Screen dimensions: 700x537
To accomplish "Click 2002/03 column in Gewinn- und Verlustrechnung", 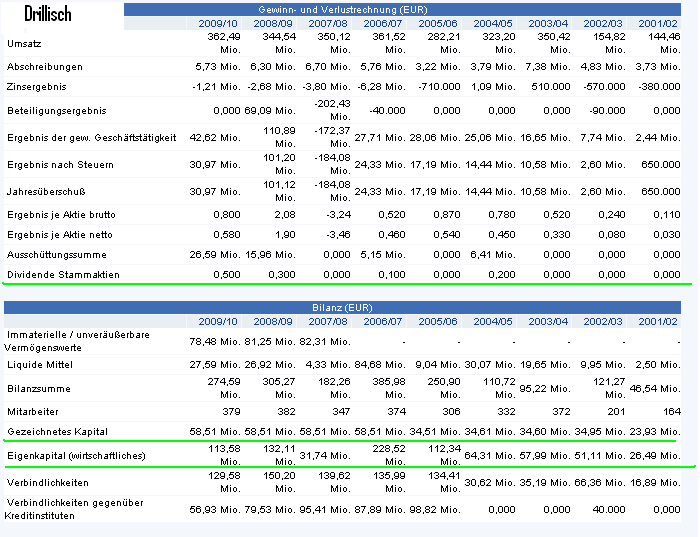I will click(x=603, y=23).
